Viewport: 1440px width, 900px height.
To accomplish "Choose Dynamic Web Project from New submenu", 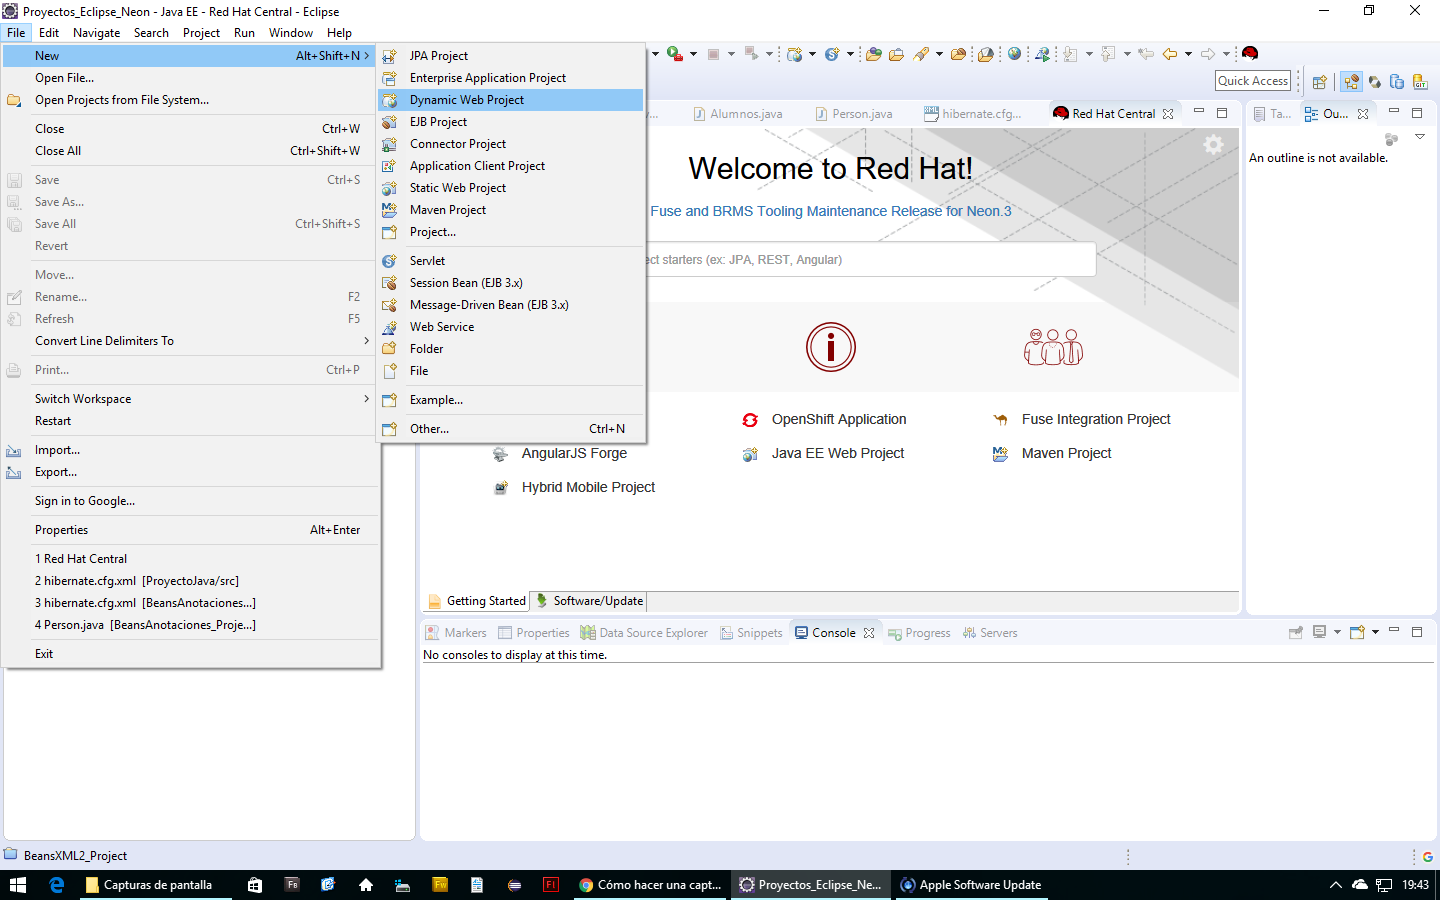I will point(511,100).
